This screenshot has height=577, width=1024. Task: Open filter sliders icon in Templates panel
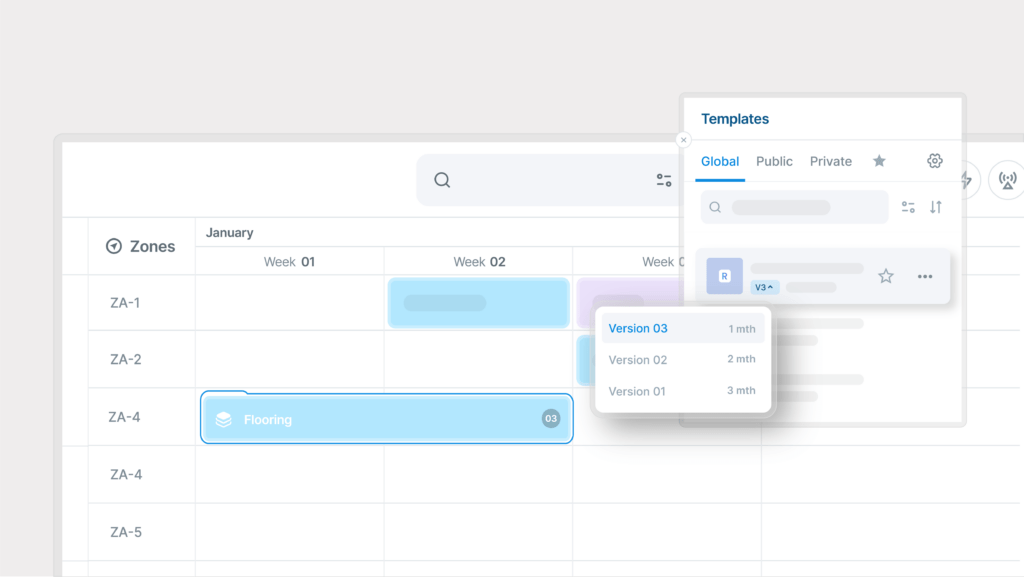click(908, 207)
